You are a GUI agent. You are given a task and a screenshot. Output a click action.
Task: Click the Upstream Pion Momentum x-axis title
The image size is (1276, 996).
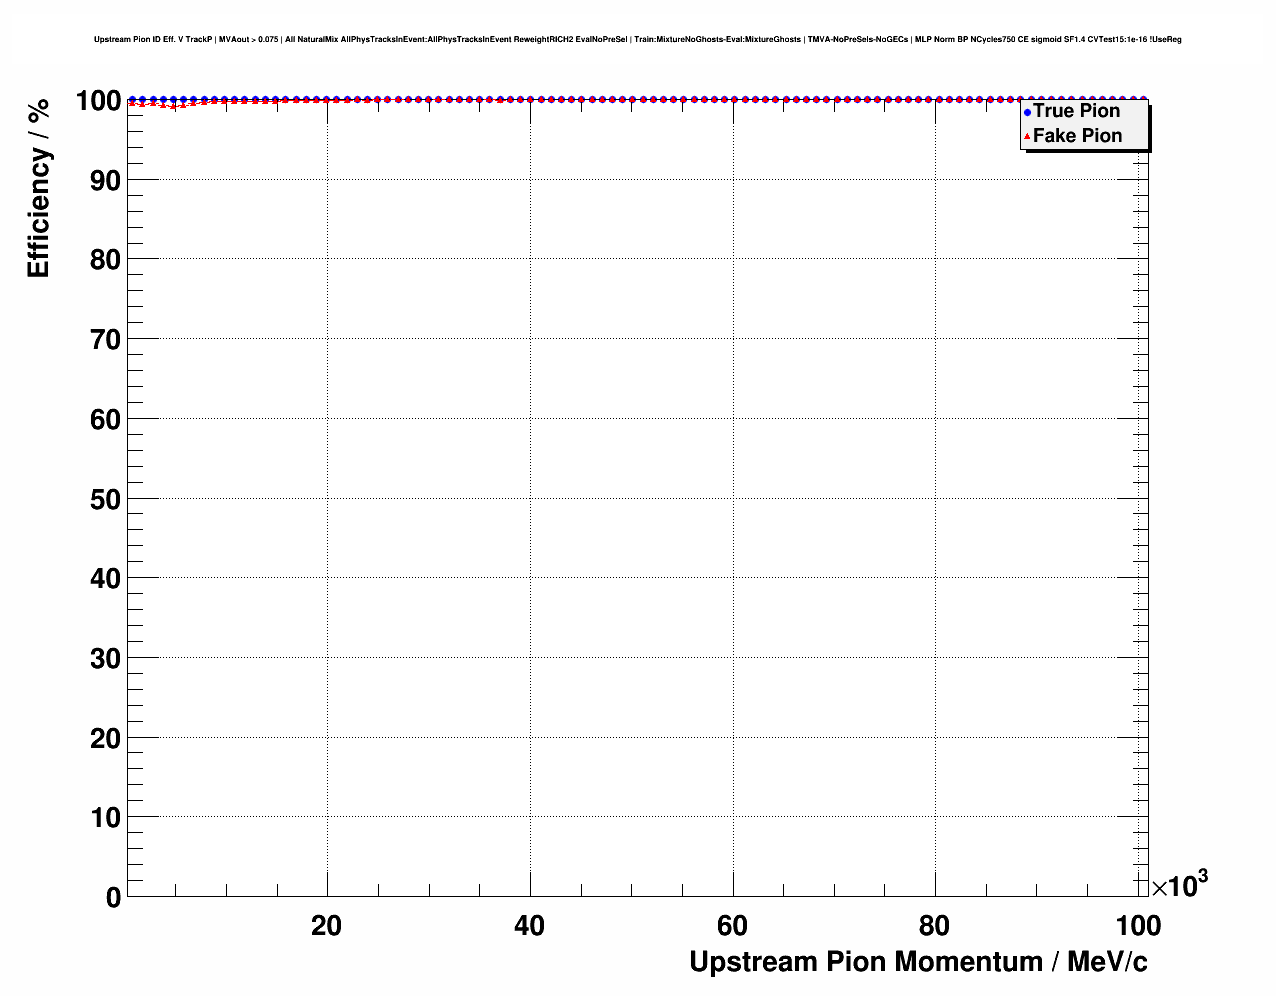[918, 962]
